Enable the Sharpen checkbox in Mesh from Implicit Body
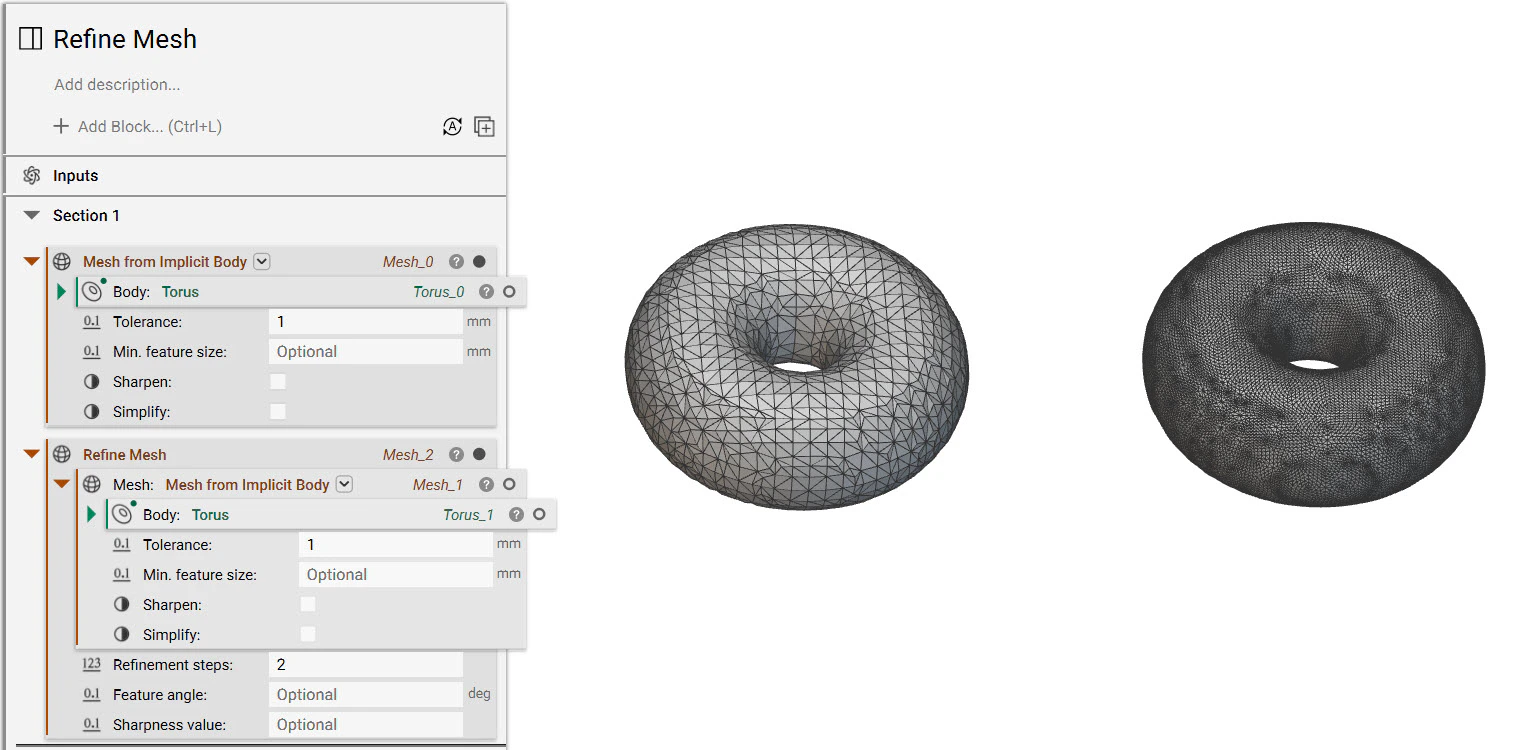This screenshot has height=750, width=1527. click(x=277, y=381)
